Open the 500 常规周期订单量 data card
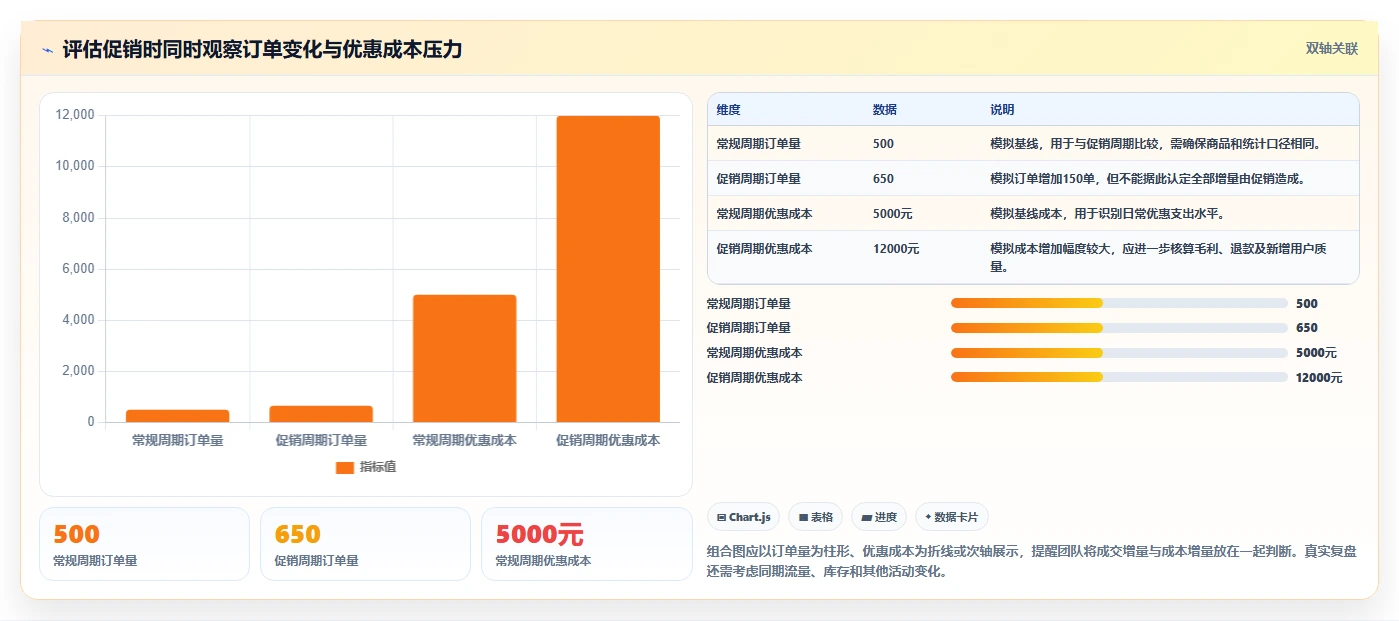1399x621 pixels. (144, 544)
